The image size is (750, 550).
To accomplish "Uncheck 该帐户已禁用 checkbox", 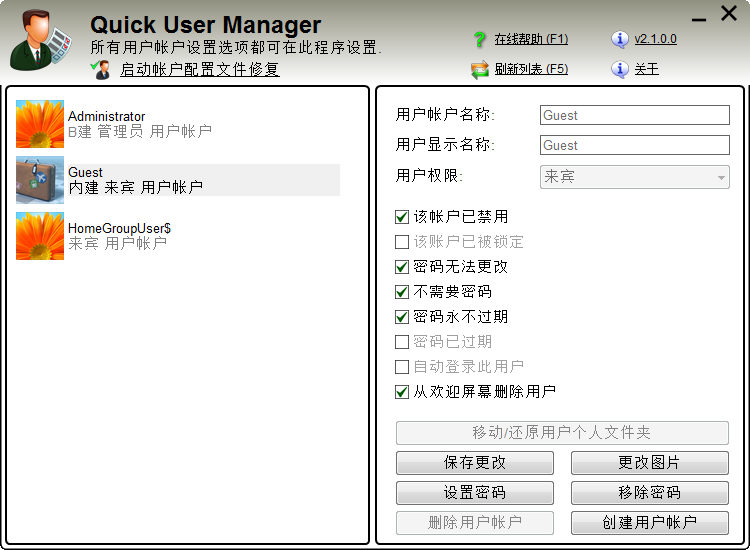I will click(402, 217).
